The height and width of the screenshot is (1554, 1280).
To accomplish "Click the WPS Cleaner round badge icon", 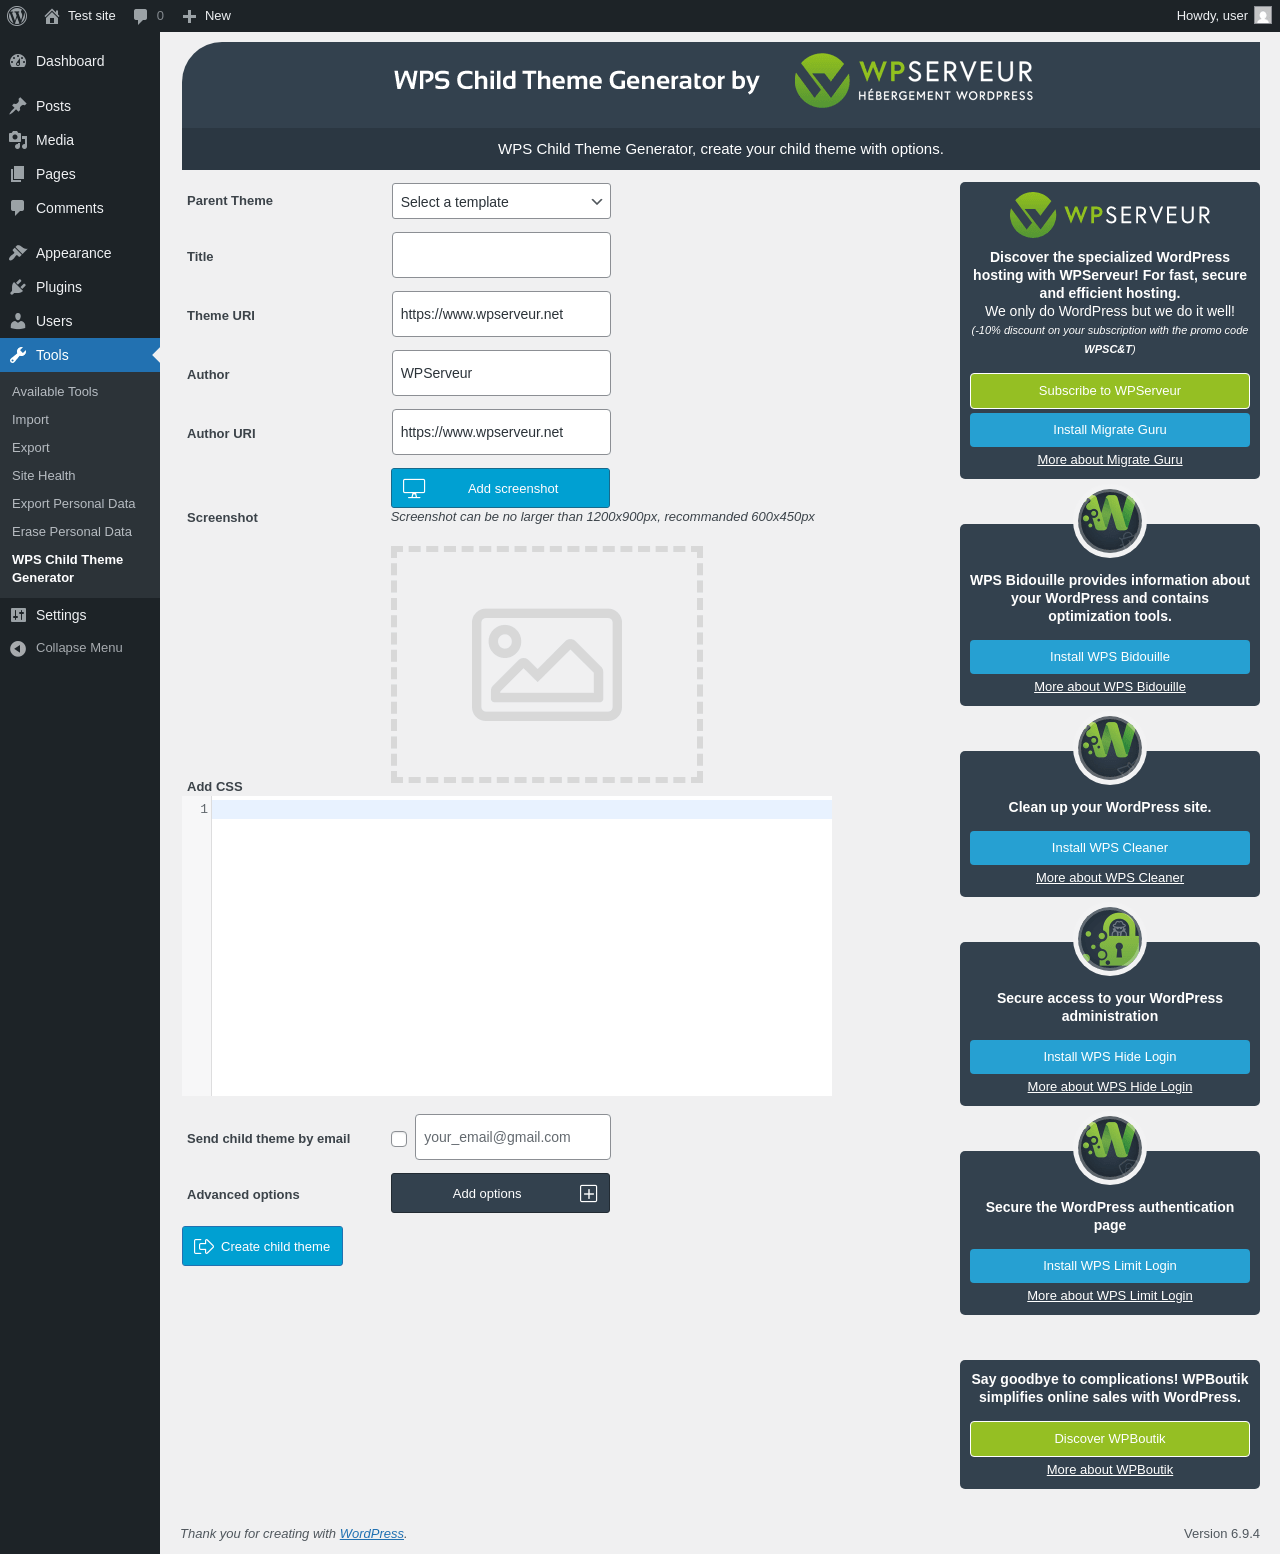I will pyautogui.click(x=1110, y=748).
